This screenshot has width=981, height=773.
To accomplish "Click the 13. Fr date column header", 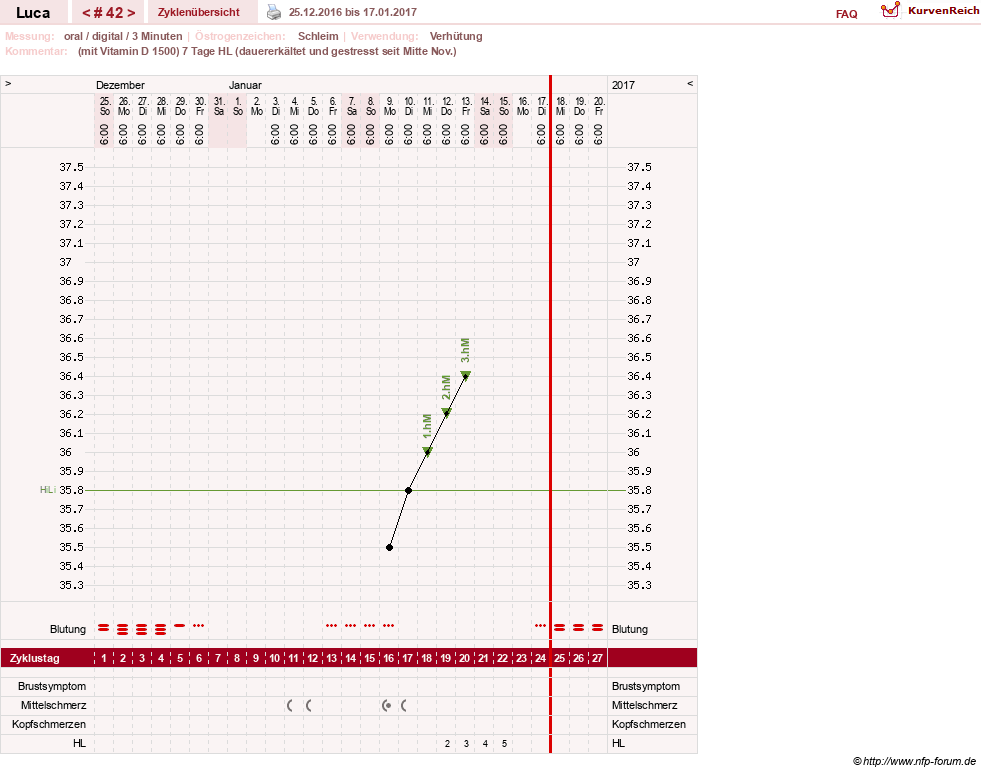I will tap(465, 106).
